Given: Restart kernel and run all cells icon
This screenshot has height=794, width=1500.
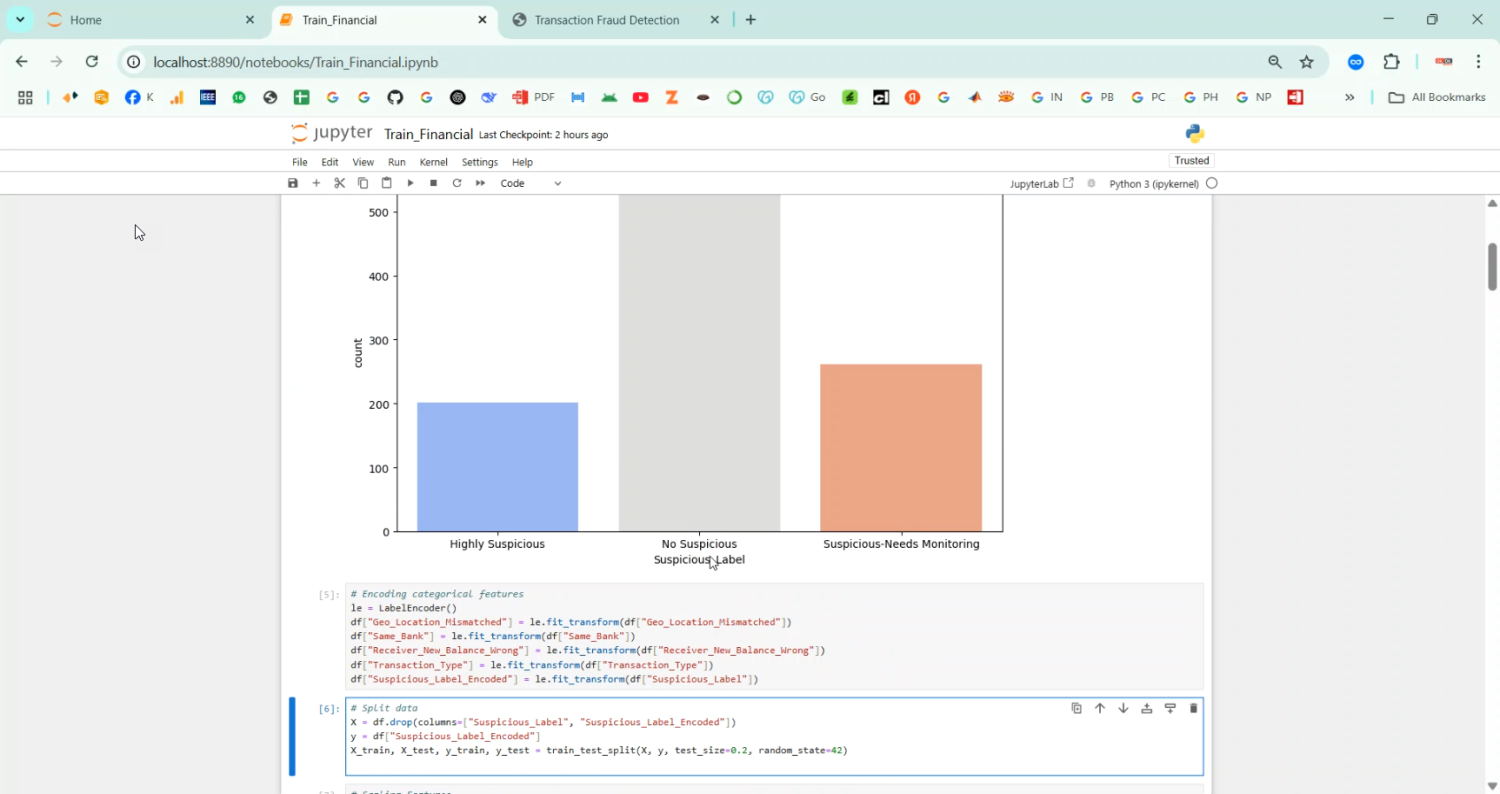Looking at the screenshot, I should tap(480, 183).
